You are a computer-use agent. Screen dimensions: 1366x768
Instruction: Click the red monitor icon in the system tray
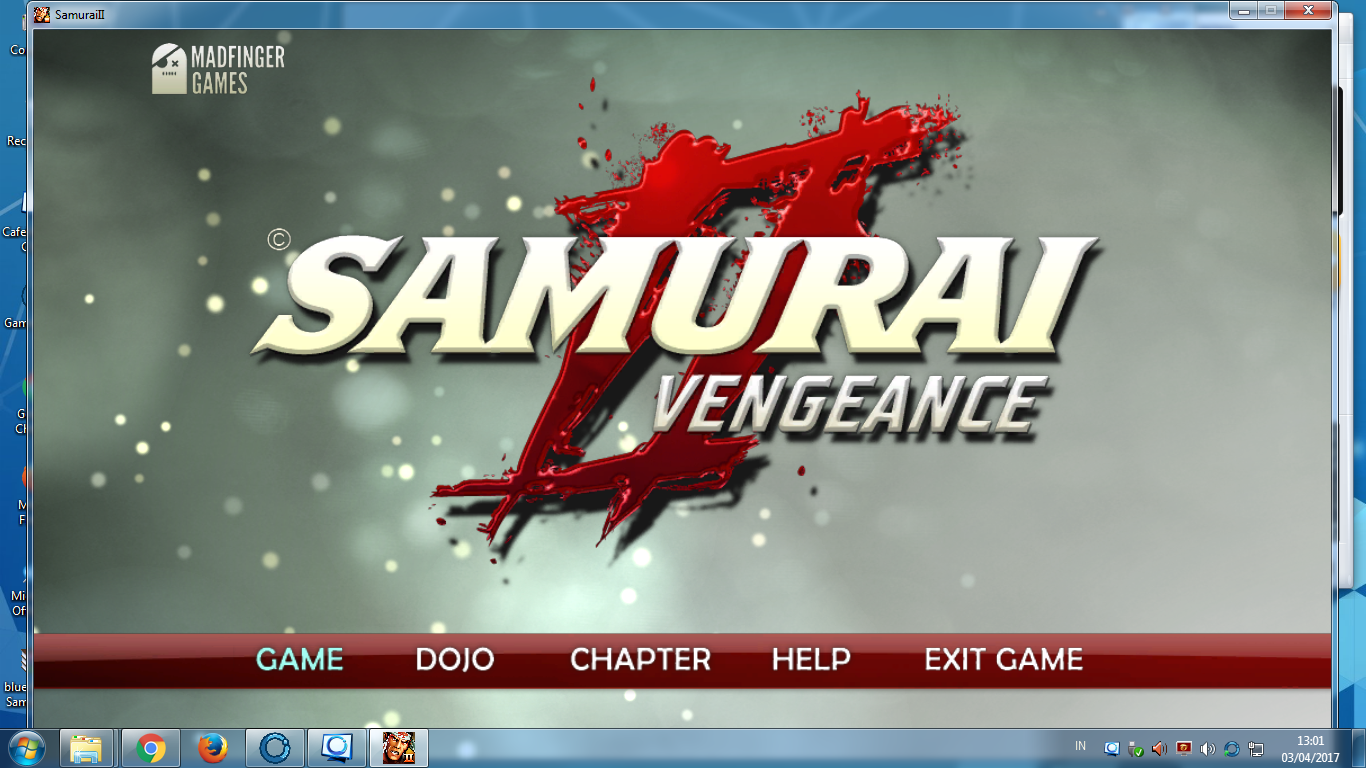point(1184,747)
